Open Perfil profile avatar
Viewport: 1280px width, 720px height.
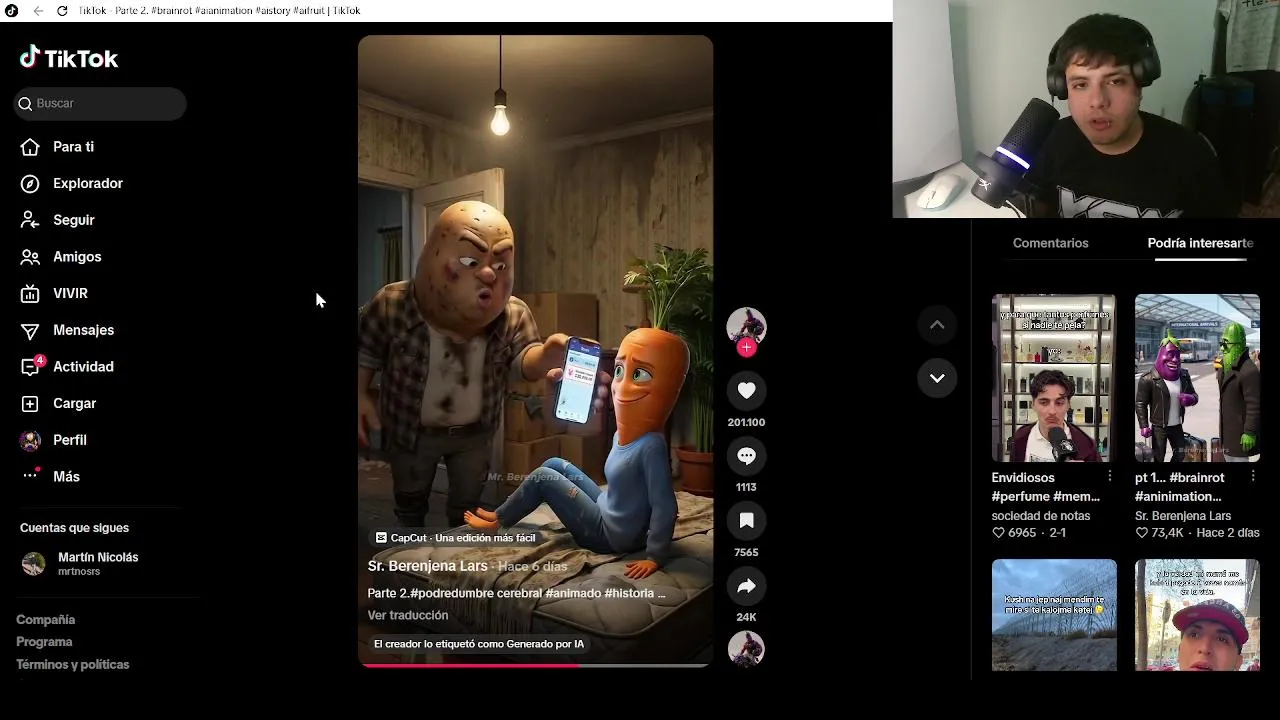click(x=30, y=440)
